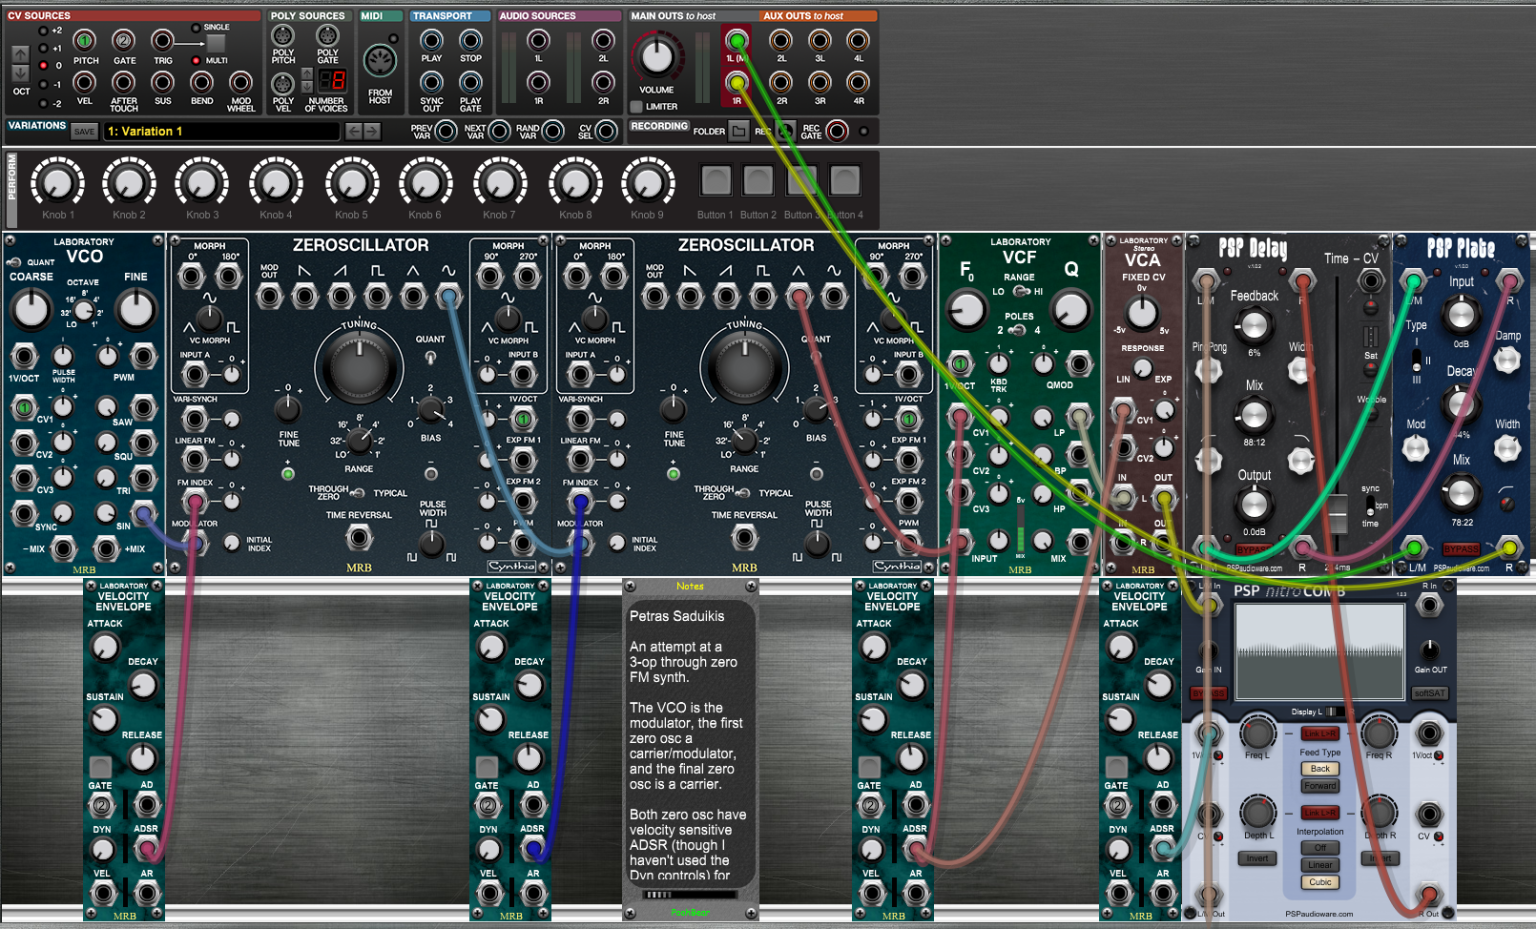
Task: Click the first Zeroscillator large TUNING knob
Action: [x=358, y=367]
